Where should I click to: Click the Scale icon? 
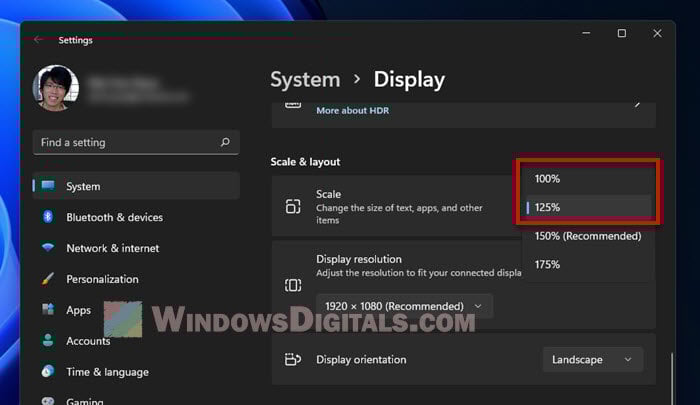coord(293,207)
